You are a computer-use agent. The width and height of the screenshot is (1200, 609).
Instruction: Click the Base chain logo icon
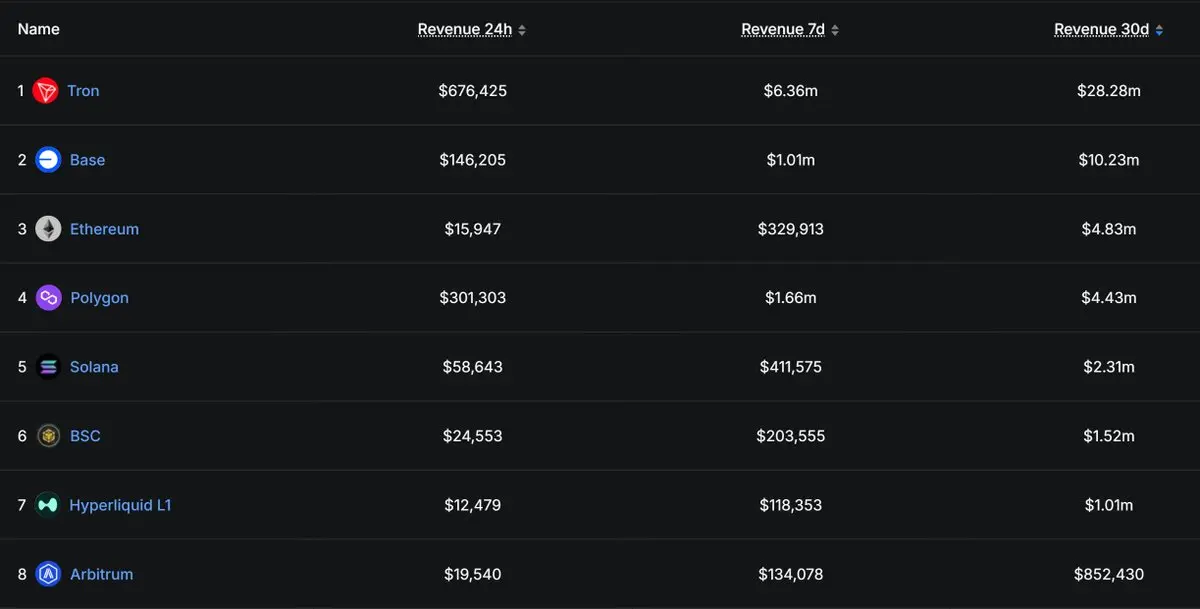48,160
